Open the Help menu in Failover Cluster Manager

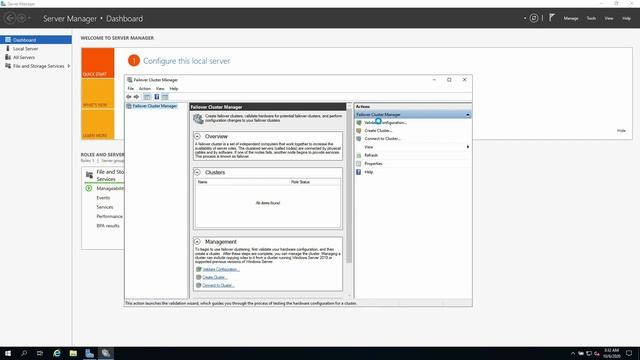[x=174, y=89]
